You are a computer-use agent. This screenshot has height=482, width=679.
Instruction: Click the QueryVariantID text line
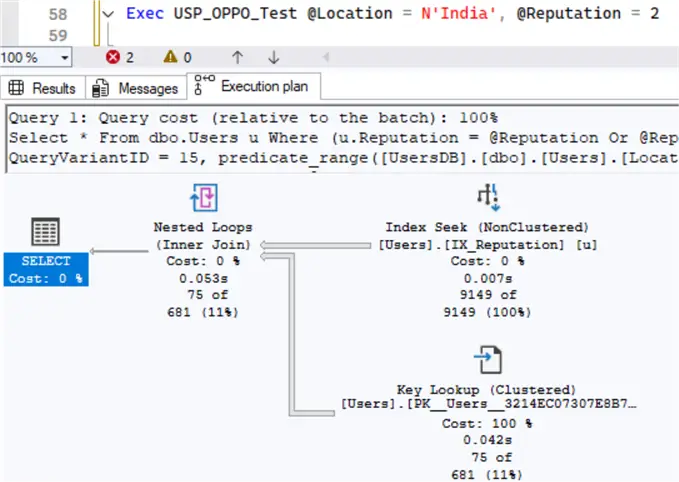340,158
